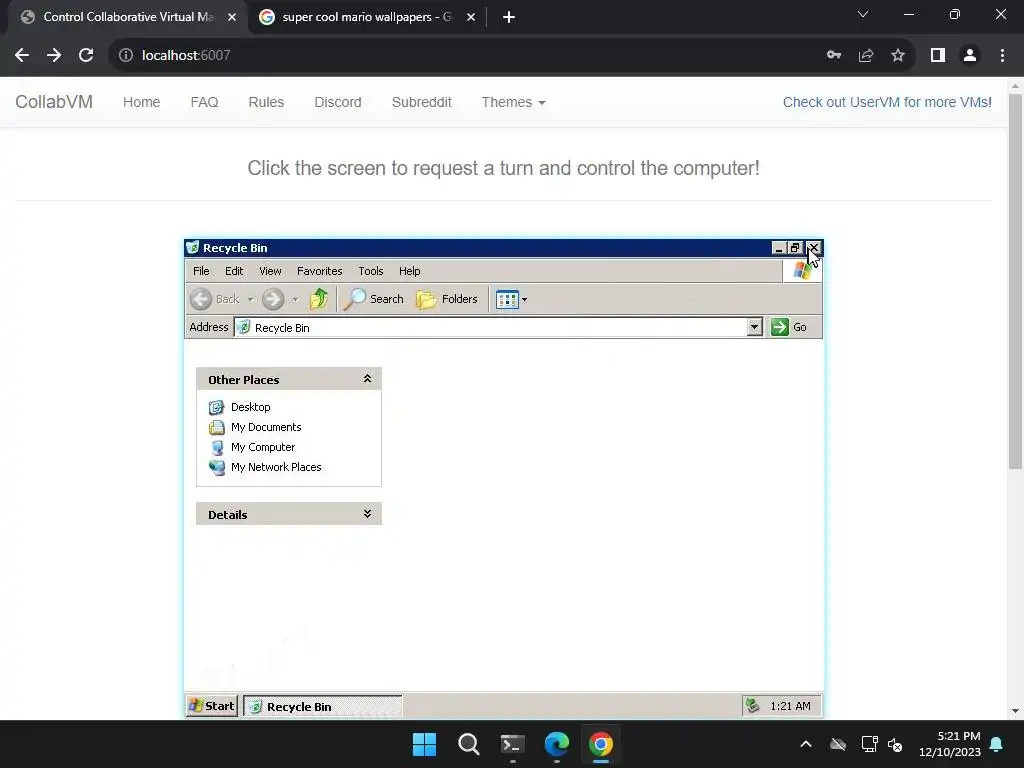Click the Up folder arrow icon
Screen dimensions: 1024x768
click(319, 299)
